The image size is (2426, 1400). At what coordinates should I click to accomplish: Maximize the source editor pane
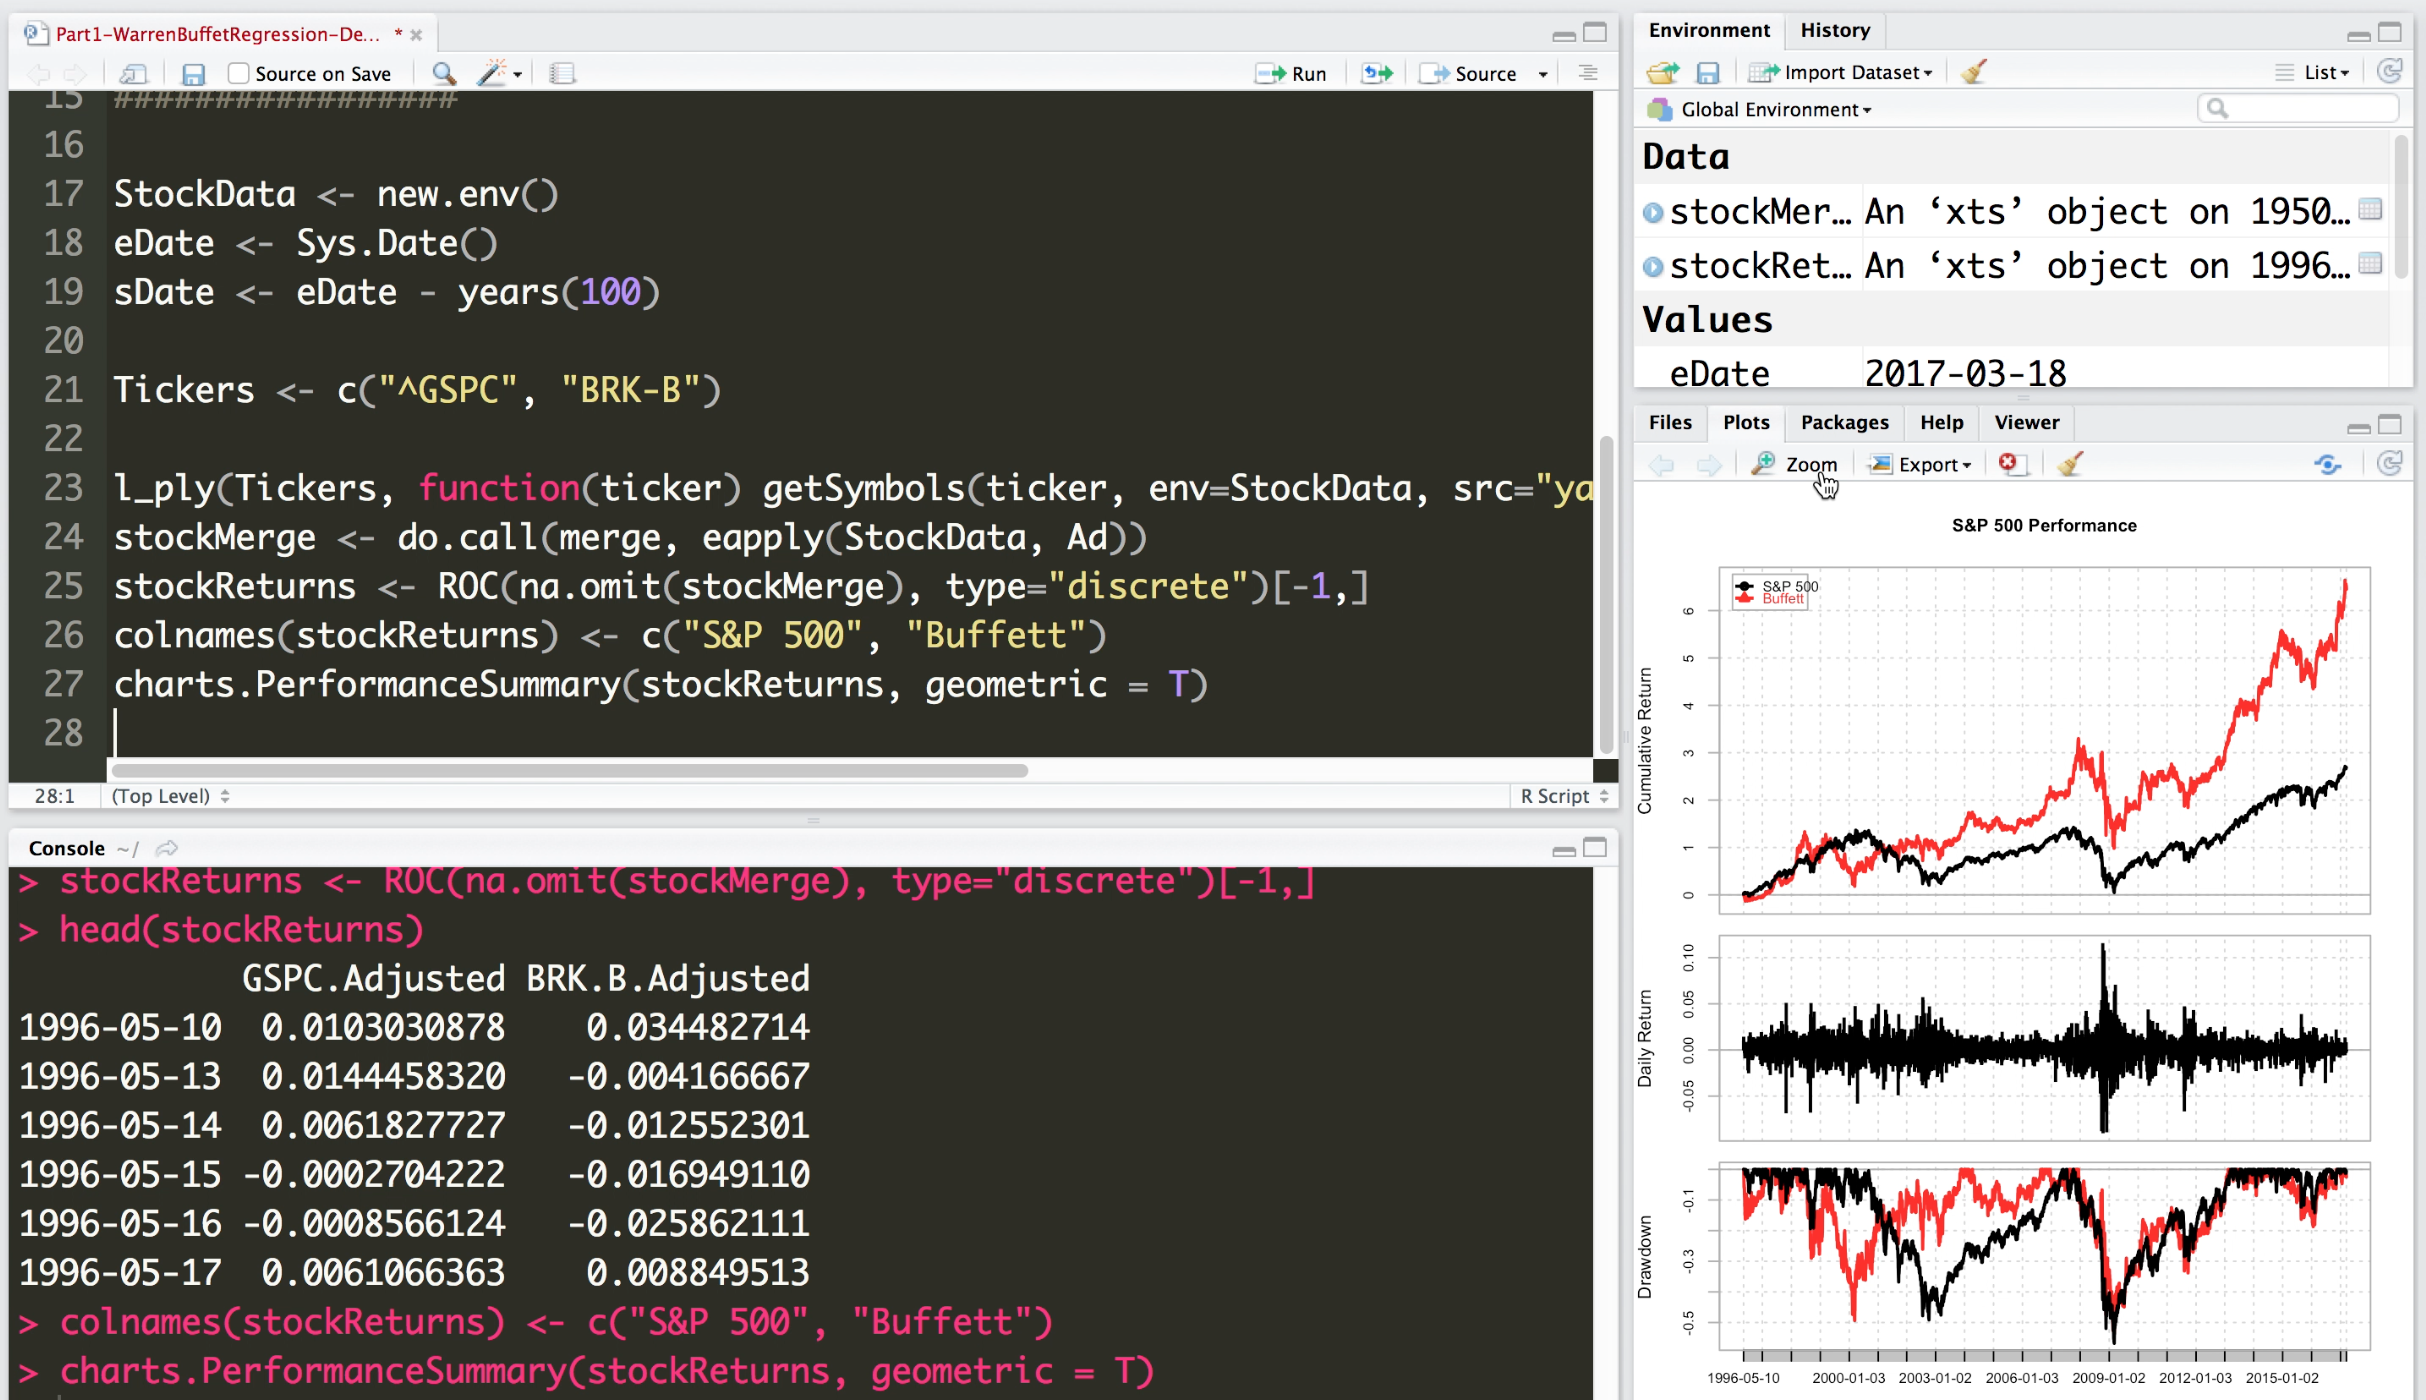coord(1595,33)
